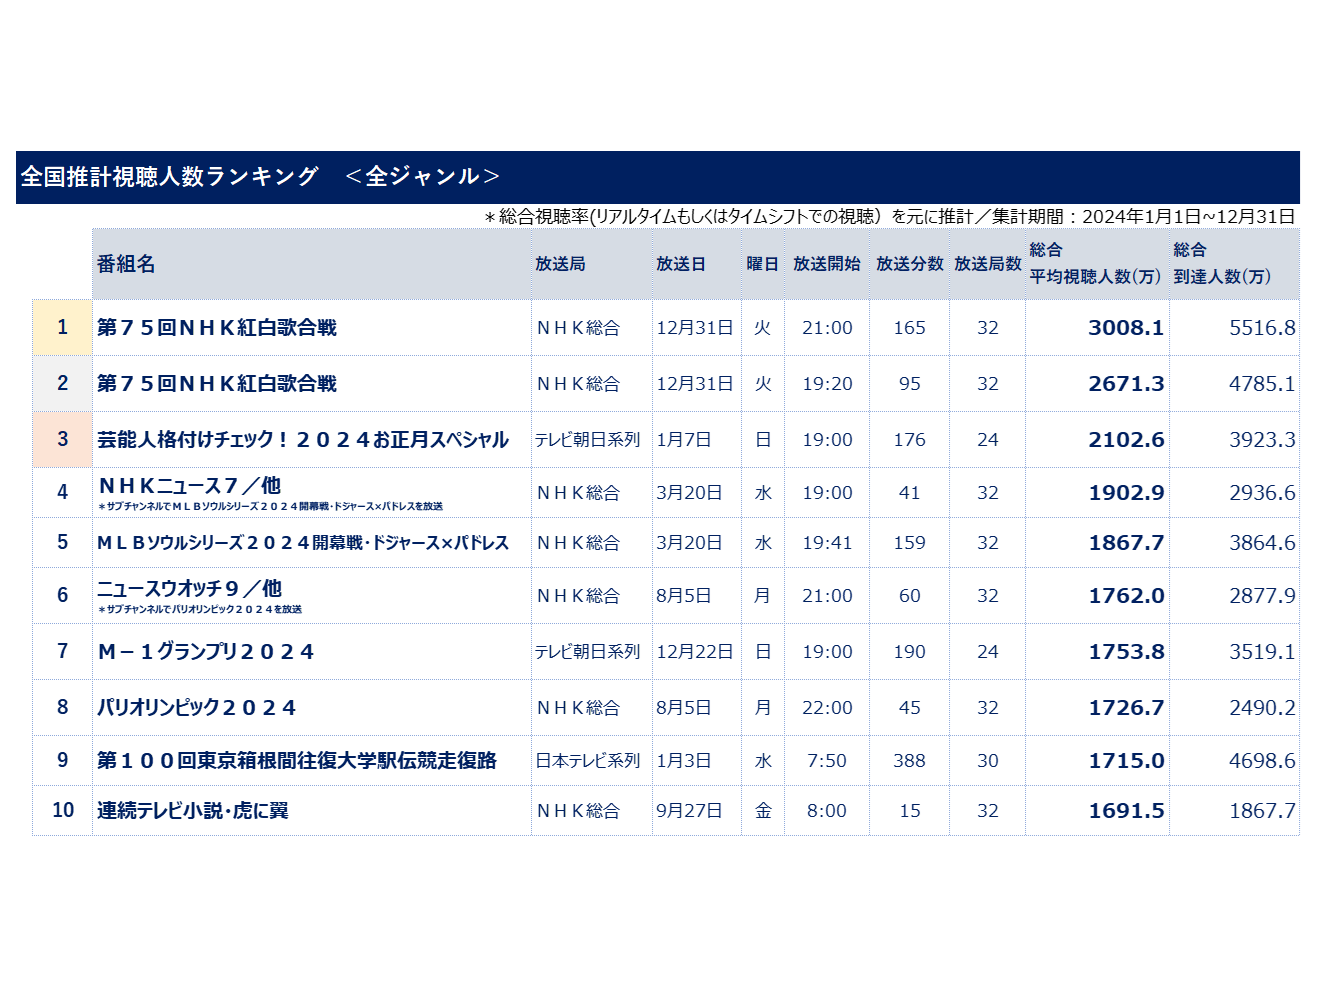
Task: Click the table title 全国推計視聴人数ランキング
Action: pyautogui.click(x=170, y=177)
